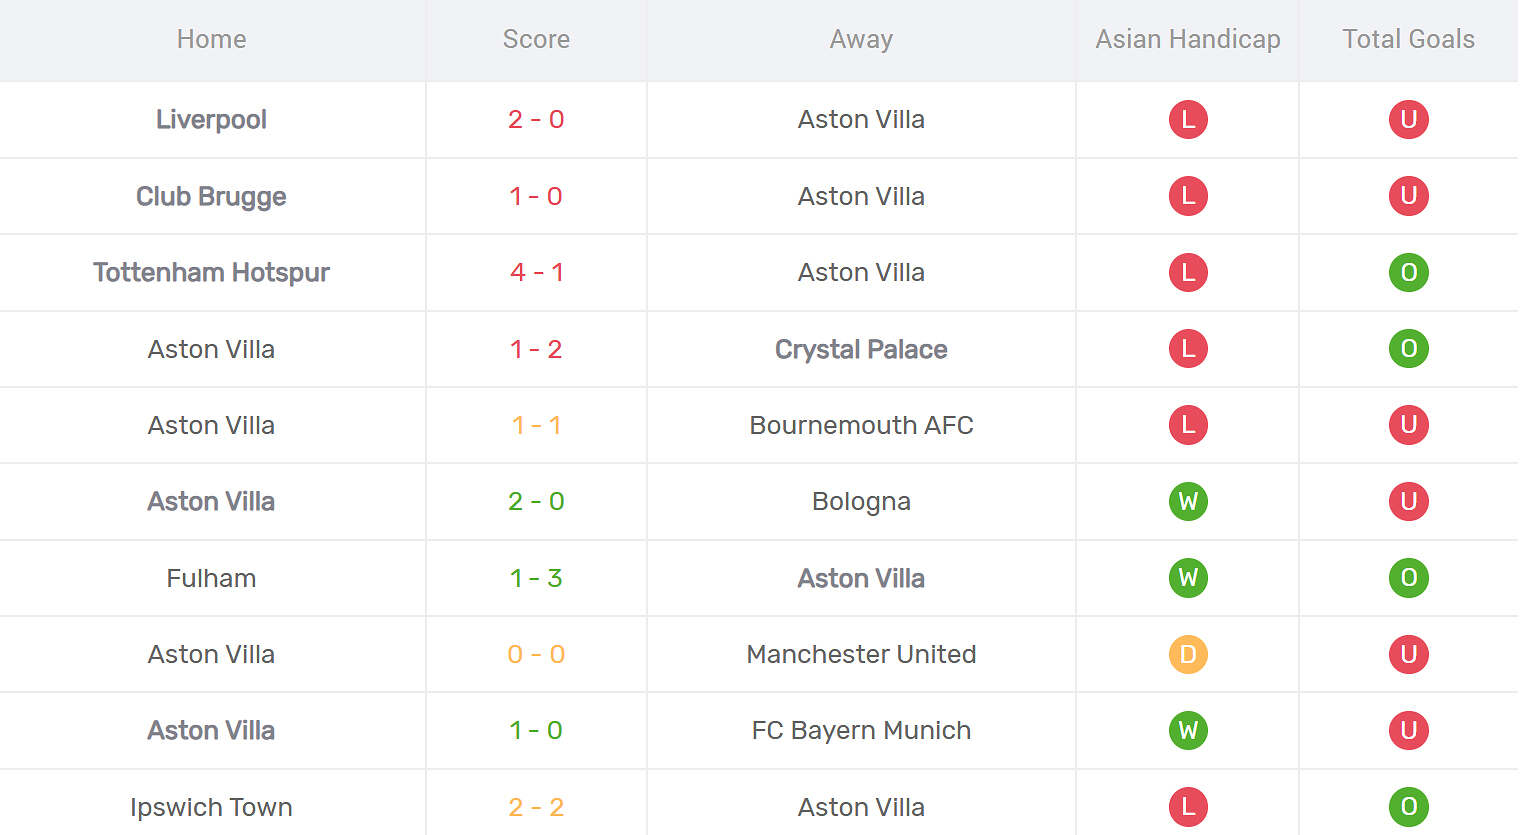This screenshot has width=1521, height=835.
Task: Click the green W badge for FC Bayern Munich match
Action: point(1188,730)
